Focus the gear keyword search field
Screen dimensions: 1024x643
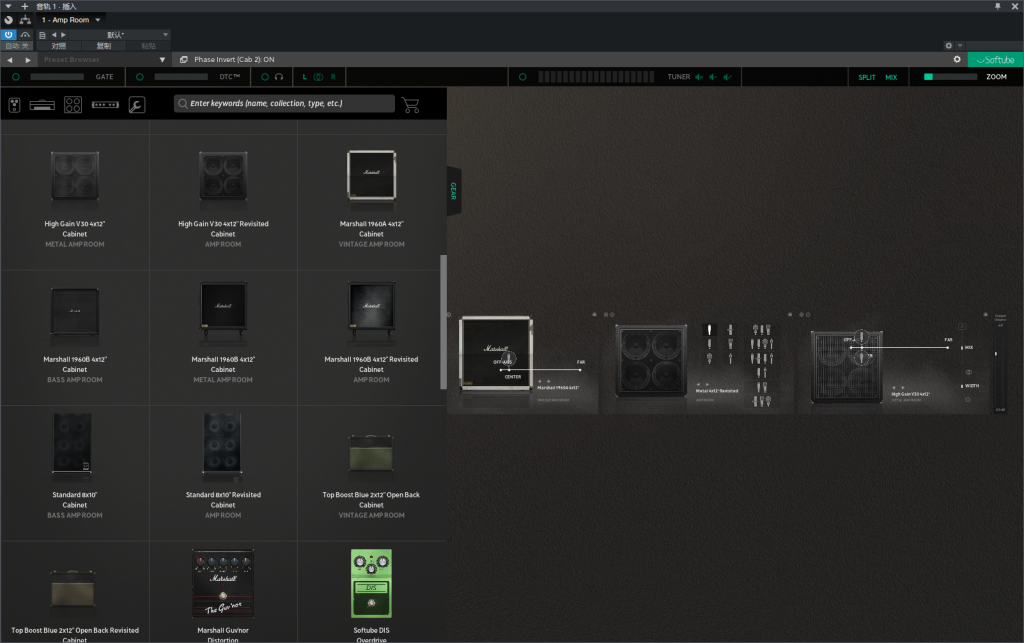pyautogui.click(x=285, y=103)
